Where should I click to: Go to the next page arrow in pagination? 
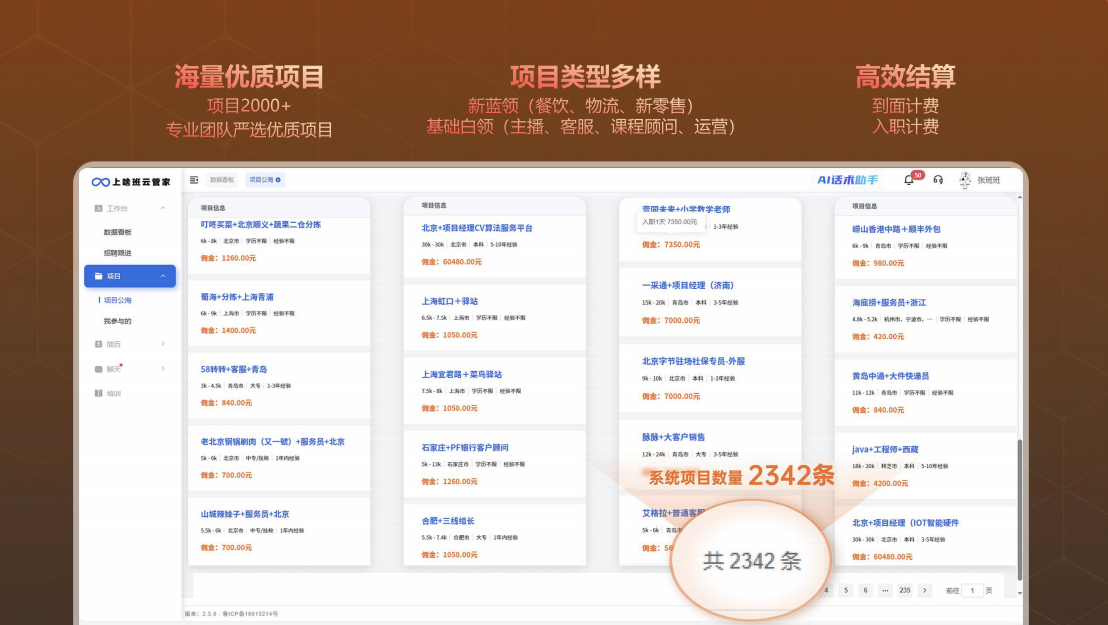925,590
